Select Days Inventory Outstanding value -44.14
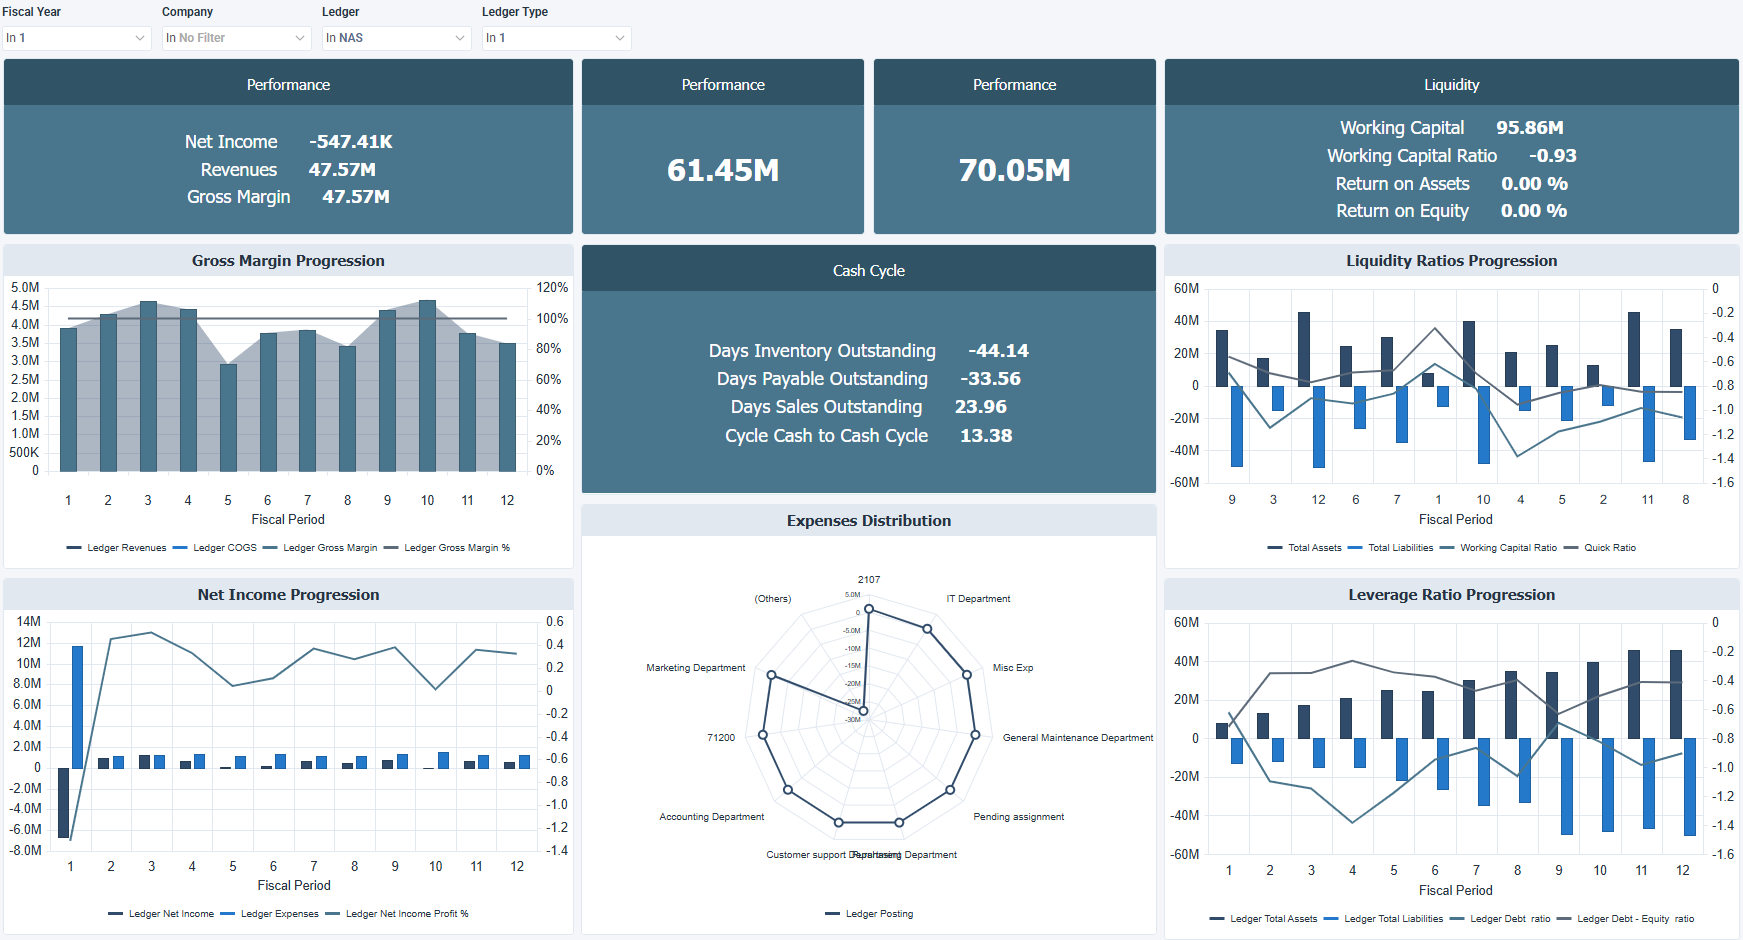This screenshot has width=1743, height=940. 998,351
